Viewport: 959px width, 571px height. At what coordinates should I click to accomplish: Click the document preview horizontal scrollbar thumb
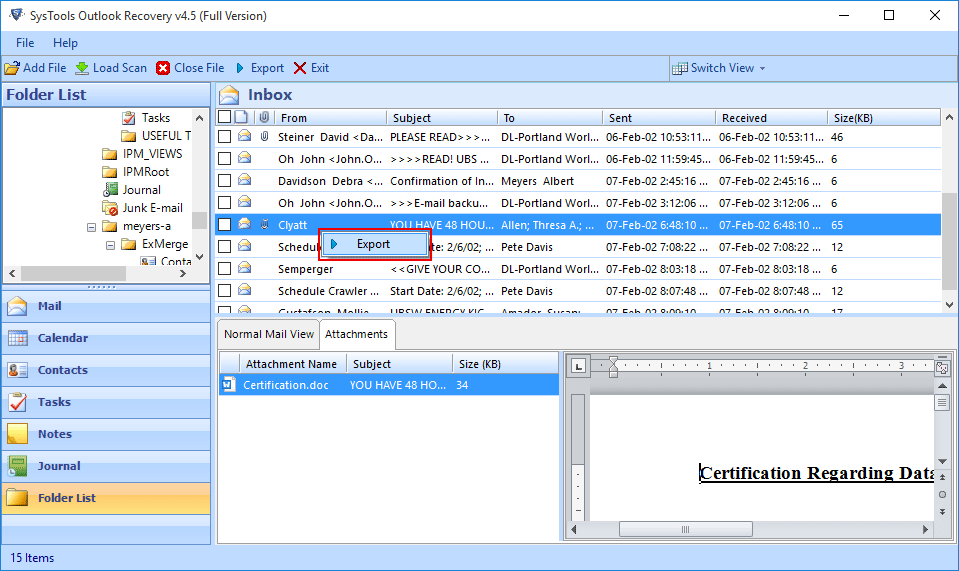(x=686, y=529)
